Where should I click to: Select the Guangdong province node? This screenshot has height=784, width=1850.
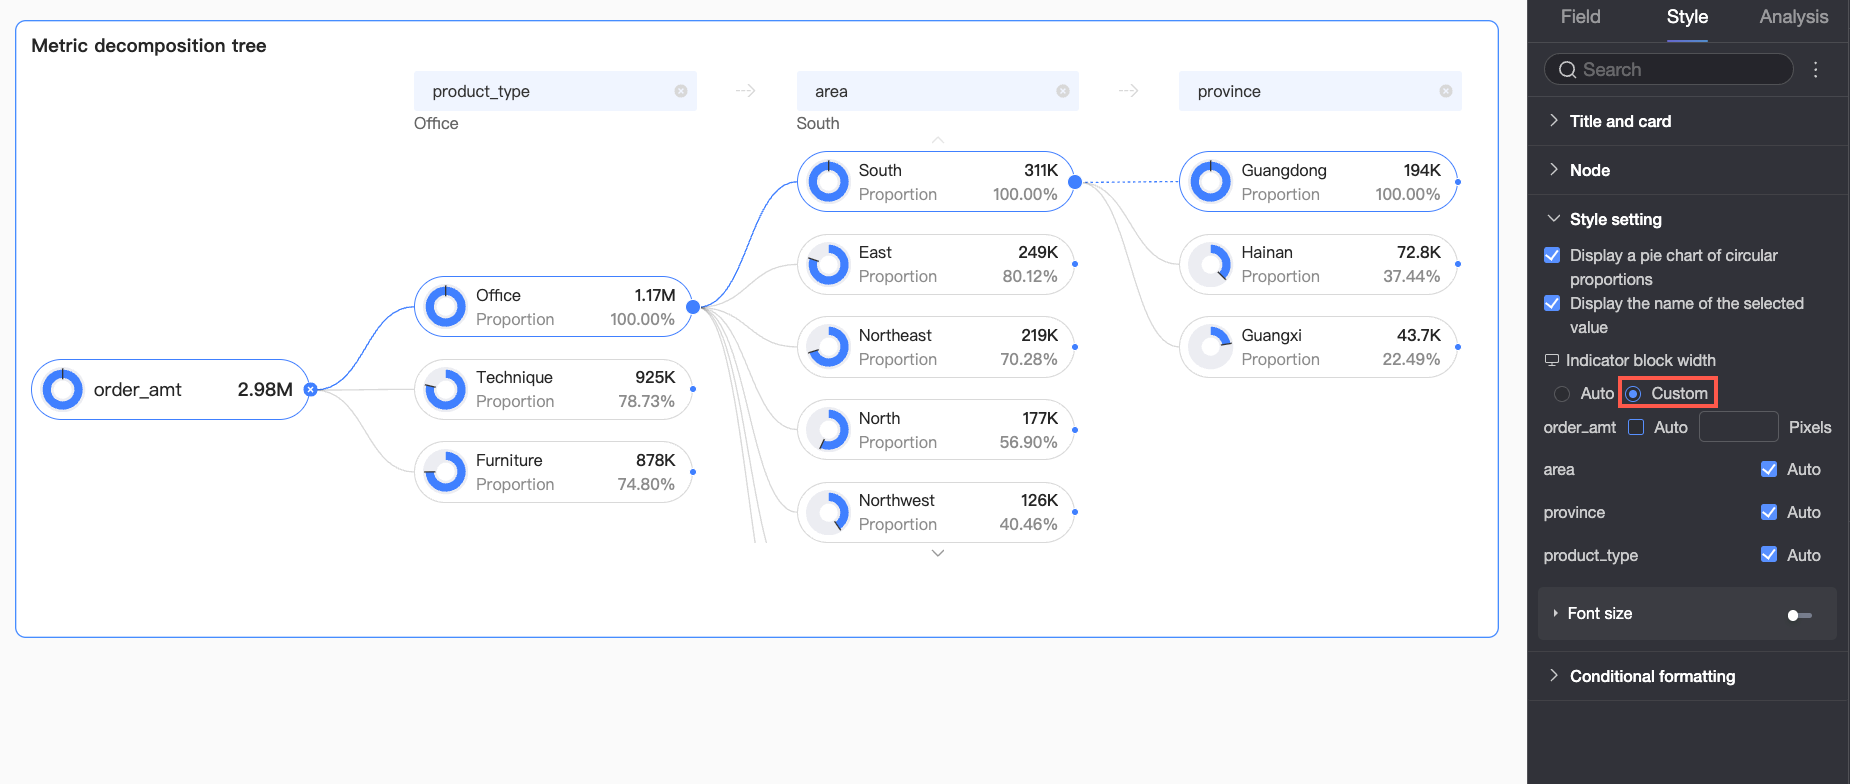click(x=1318, y=182)
